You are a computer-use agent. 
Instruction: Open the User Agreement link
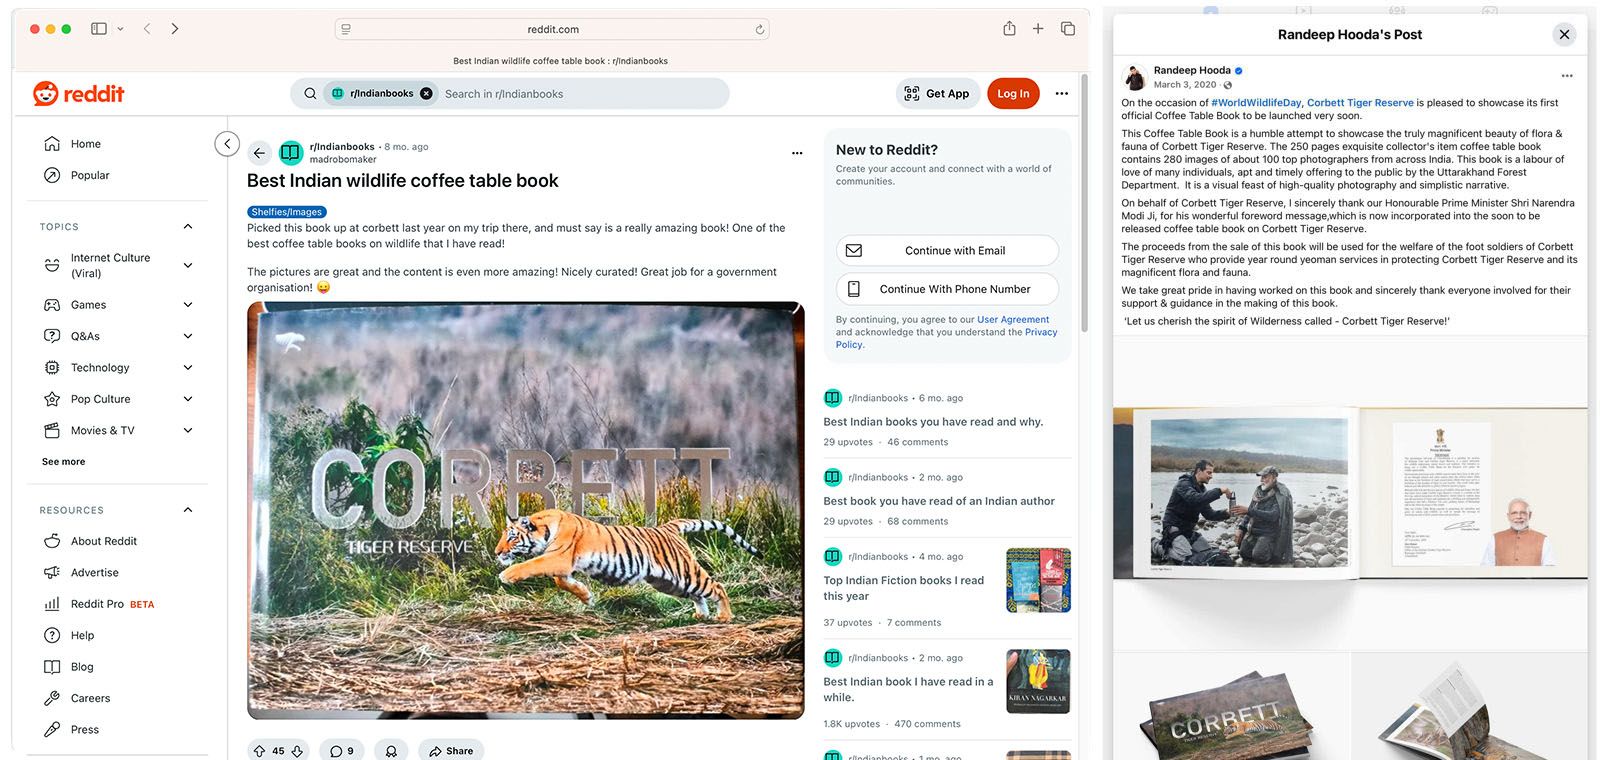1013,320
